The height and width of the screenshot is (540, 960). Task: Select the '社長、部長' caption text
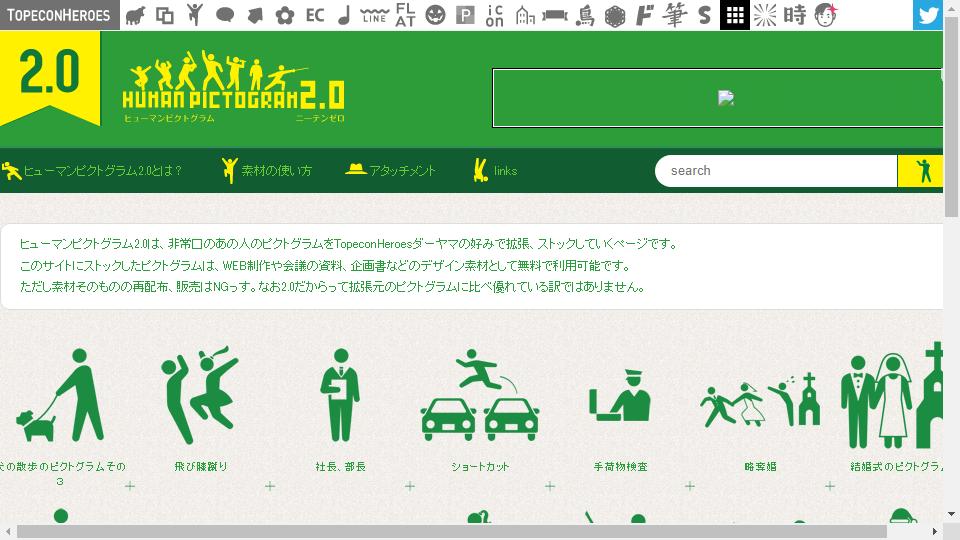[x=341, y=467]
